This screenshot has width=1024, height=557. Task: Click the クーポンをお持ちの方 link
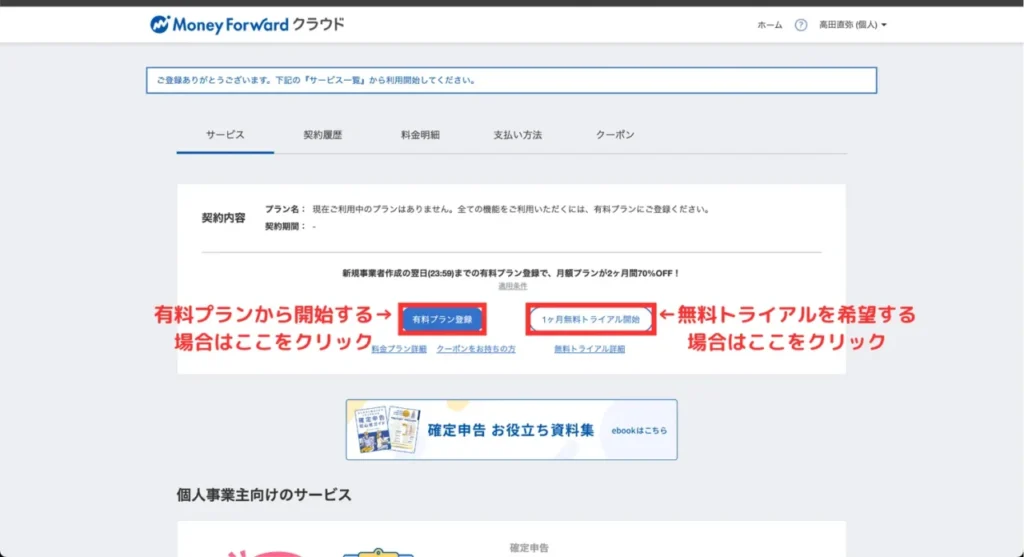[x=476, y=349]
